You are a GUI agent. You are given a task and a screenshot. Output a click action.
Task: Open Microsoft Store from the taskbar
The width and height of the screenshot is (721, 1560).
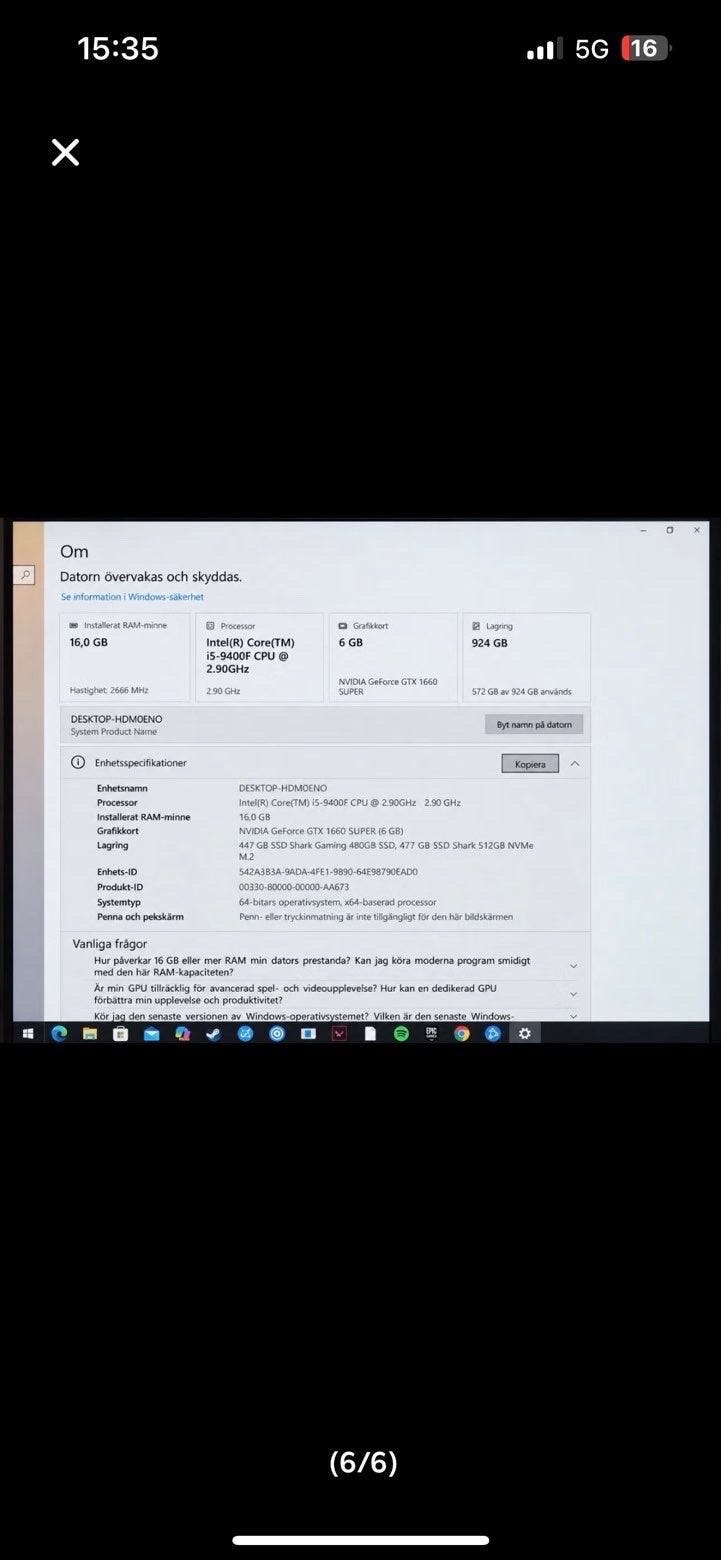pos(120,1034)
